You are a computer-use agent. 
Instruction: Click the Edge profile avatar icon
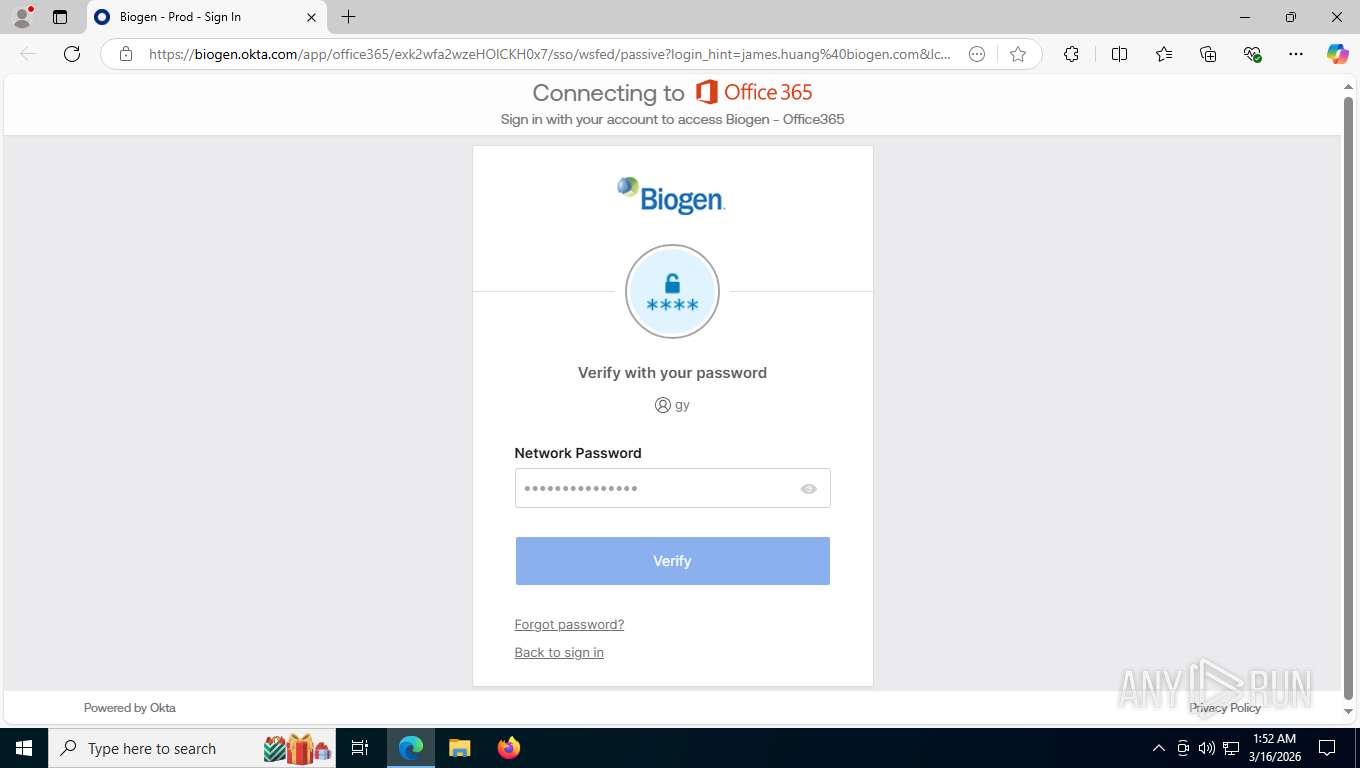click(22, 17)
